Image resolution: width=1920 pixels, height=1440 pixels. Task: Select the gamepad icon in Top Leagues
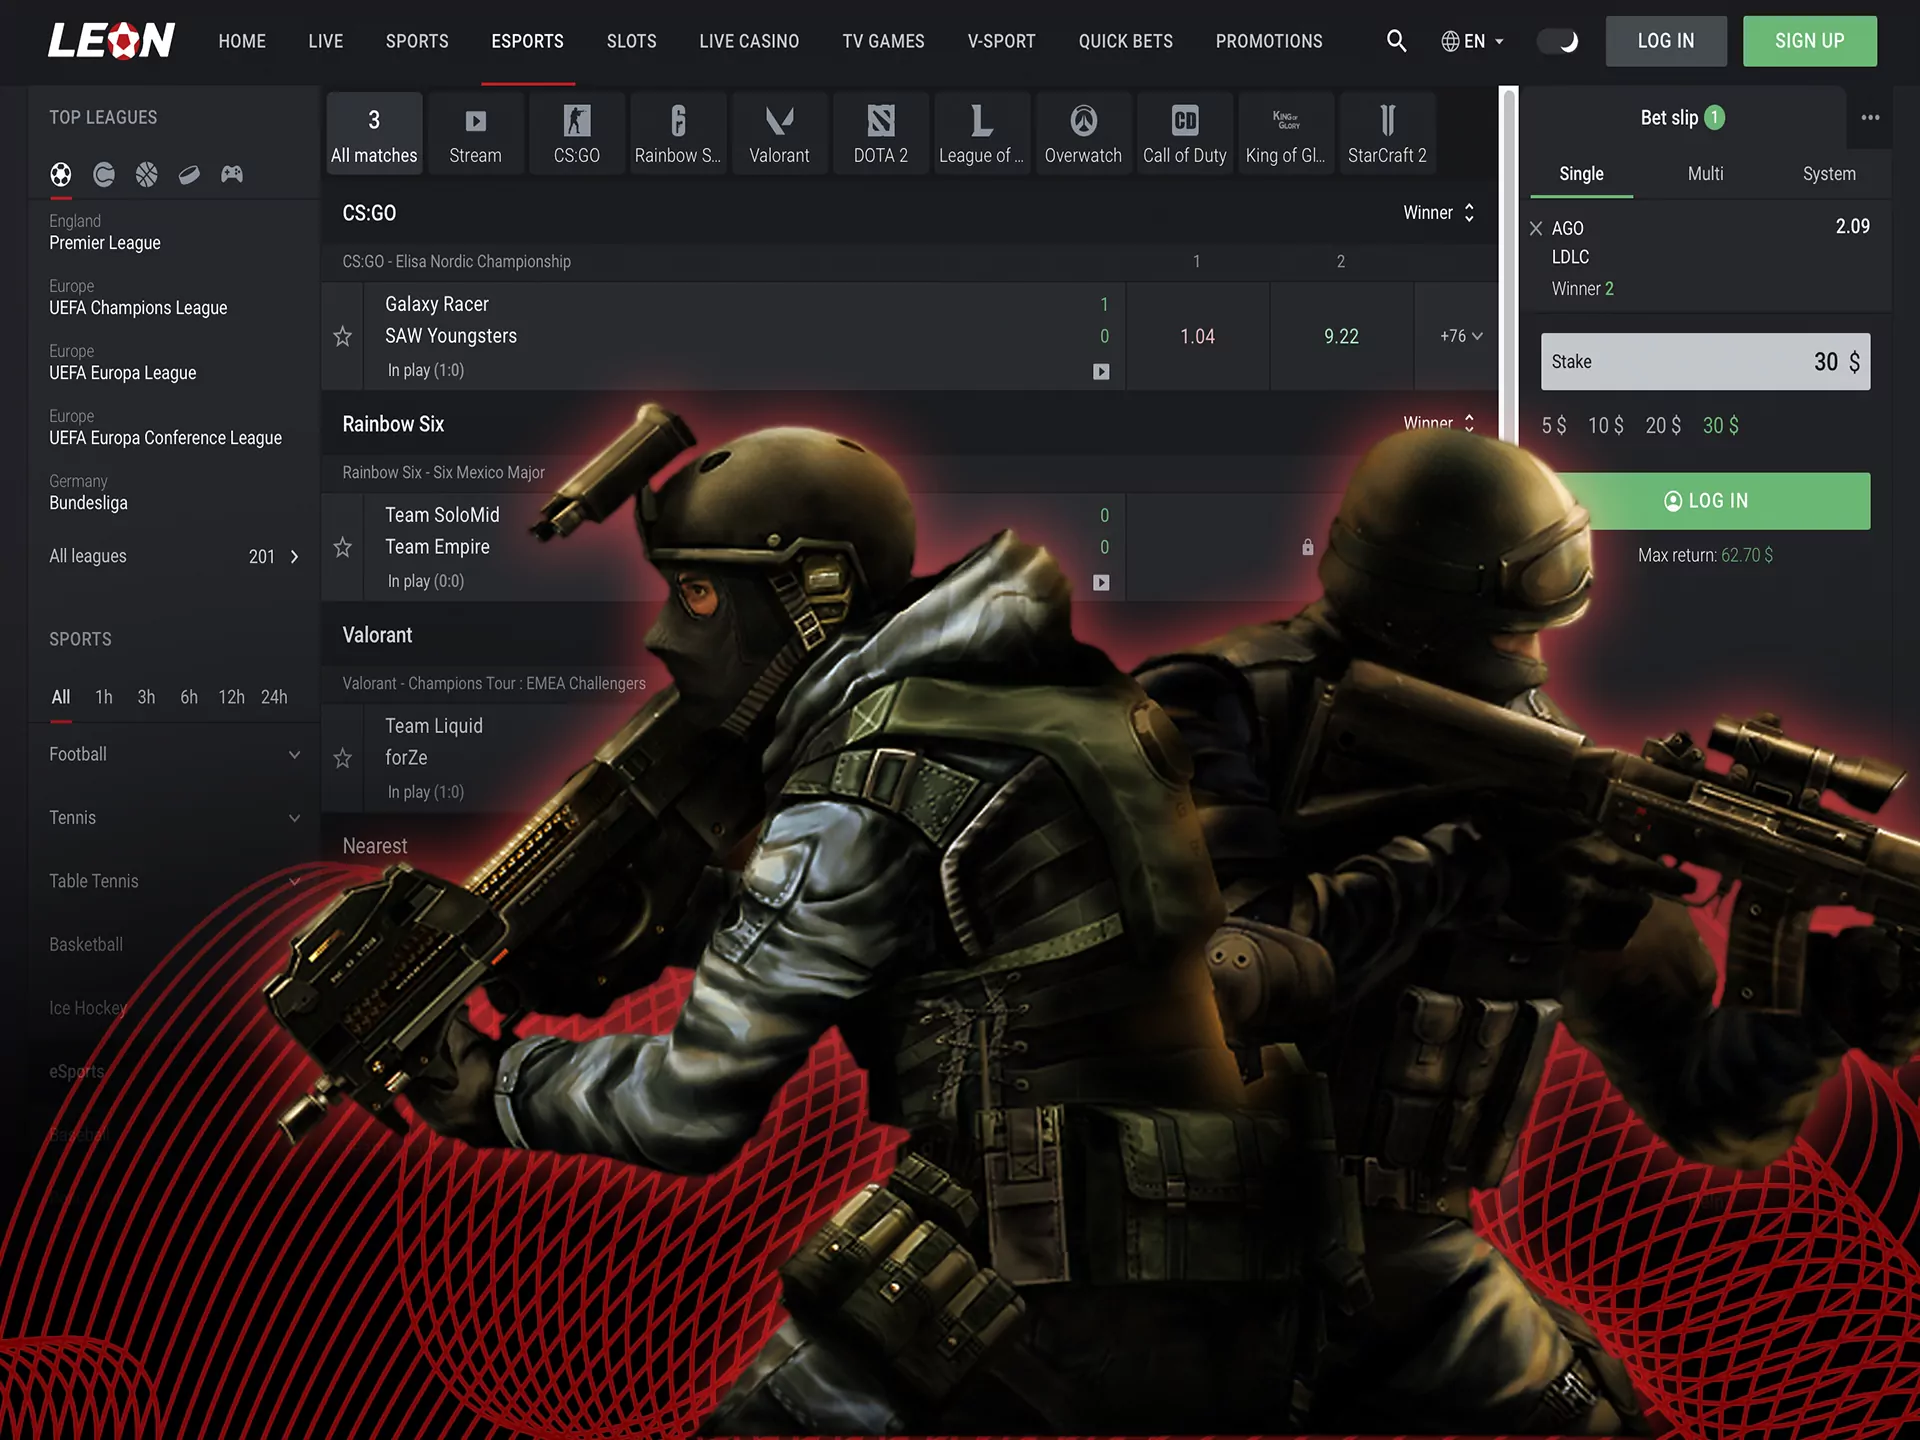click(x=232, y=175)
